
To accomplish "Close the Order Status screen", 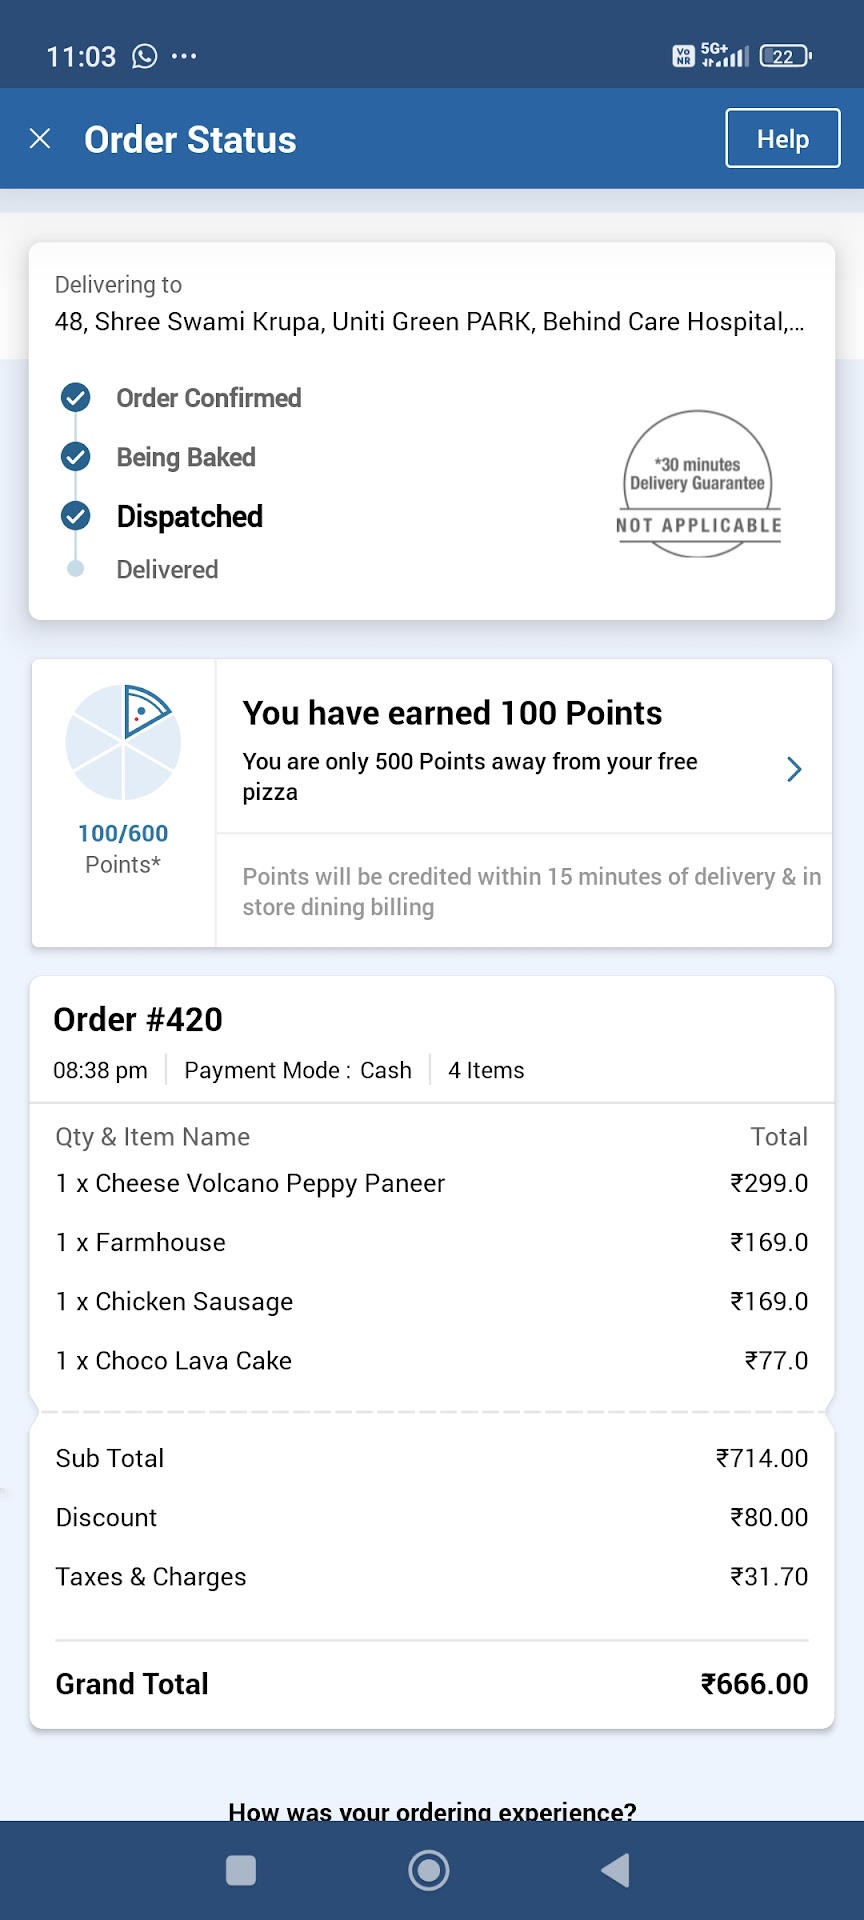I will click(x=40, y=139).
